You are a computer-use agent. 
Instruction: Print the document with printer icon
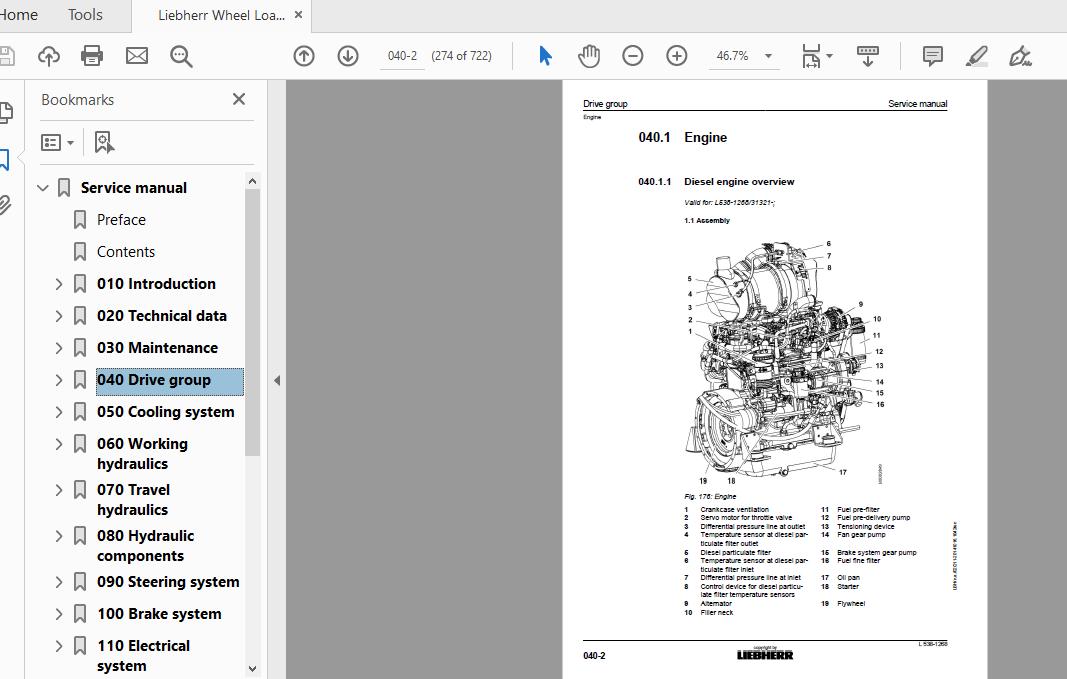tap(92, 56)
